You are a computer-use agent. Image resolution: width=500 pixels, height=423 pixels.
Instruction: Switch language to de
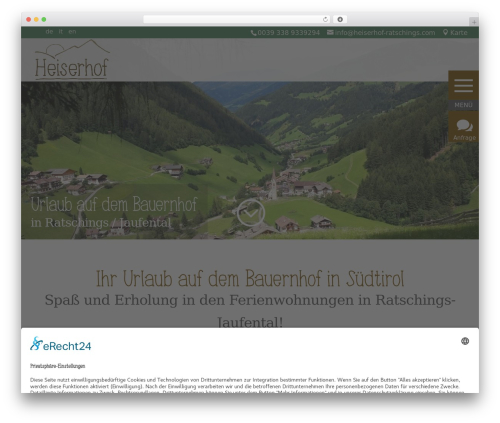pos(49,31)
